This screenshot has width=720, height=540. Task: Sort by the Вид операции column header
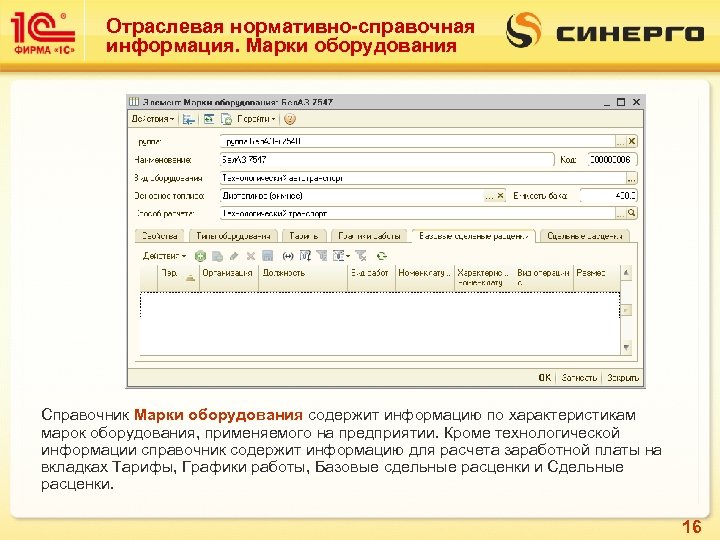[x=544, y=277]
